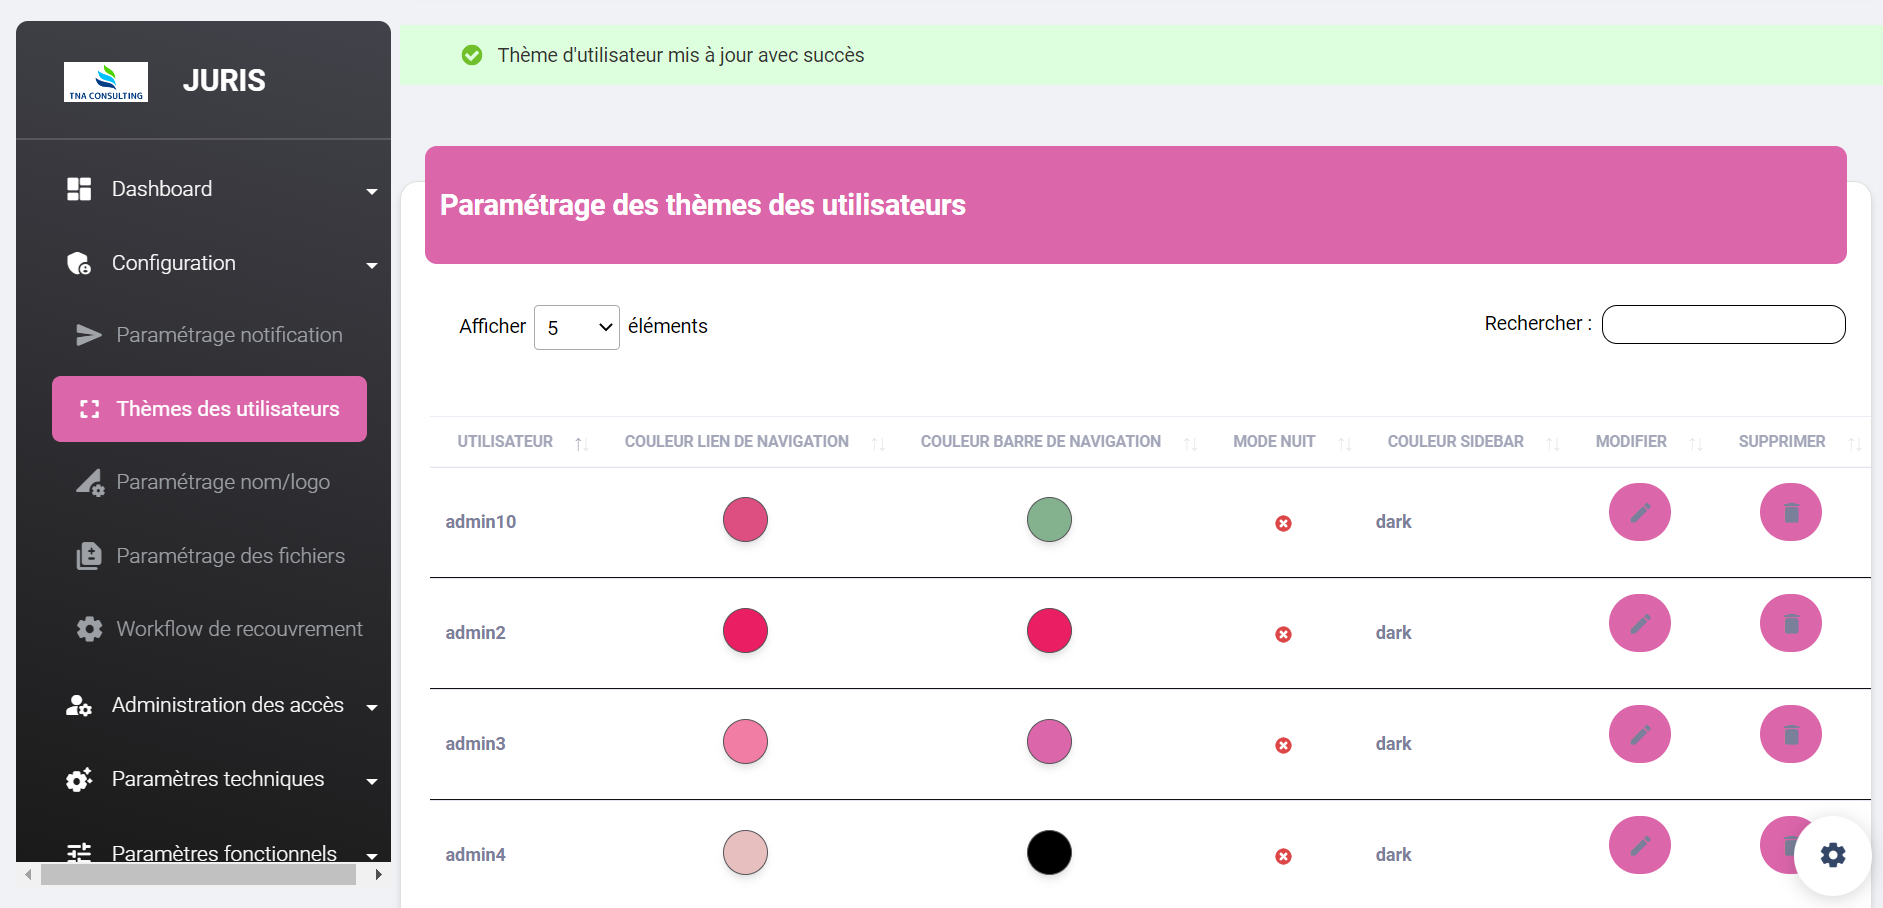Click the Rechercher search input field
Image resolution: width=1883 pixels, height=908 pixels.
tap(1723, 324)
